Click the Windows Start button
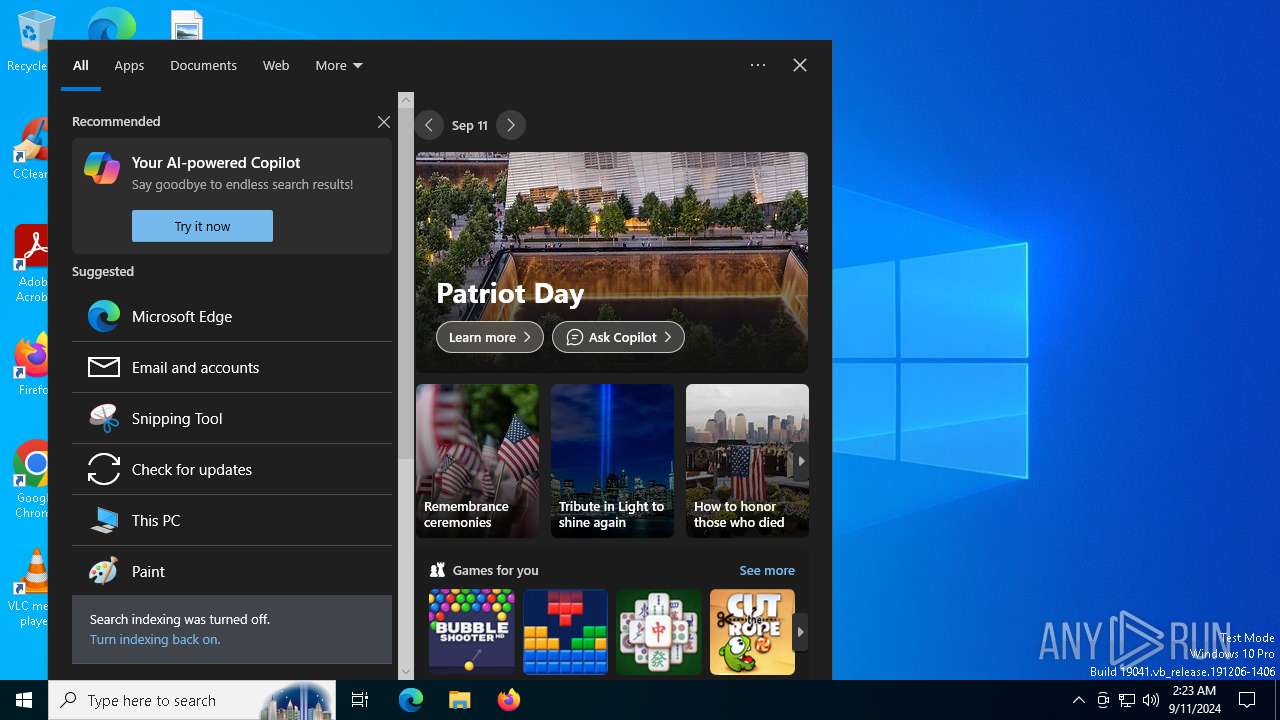Screen dimensions: 1280x720 tap(24, 700)
